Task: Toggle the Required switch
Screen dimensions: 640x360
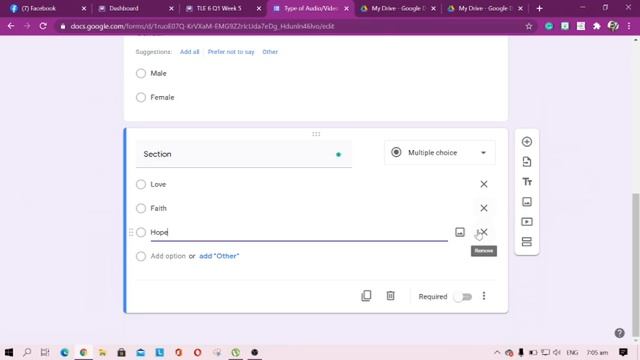Action: pos(463,297)
